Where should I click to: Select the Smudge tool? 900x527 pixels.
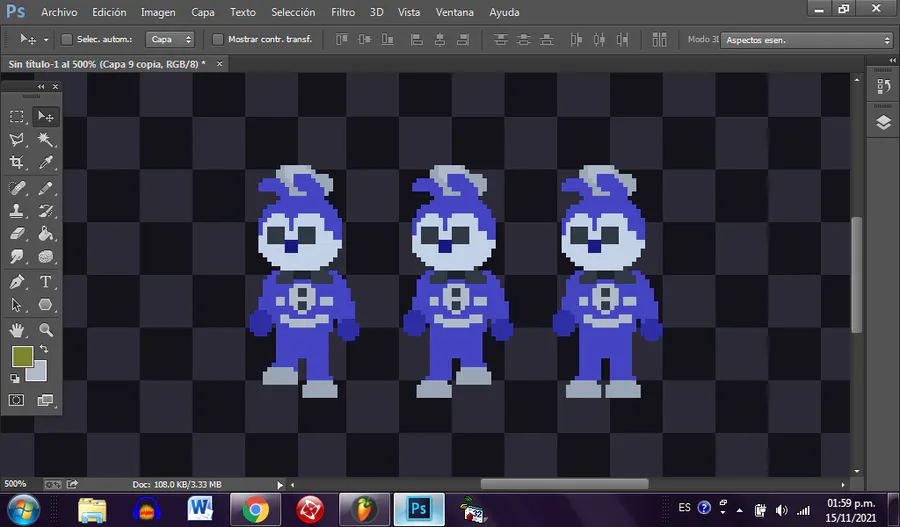click(17, 257)
